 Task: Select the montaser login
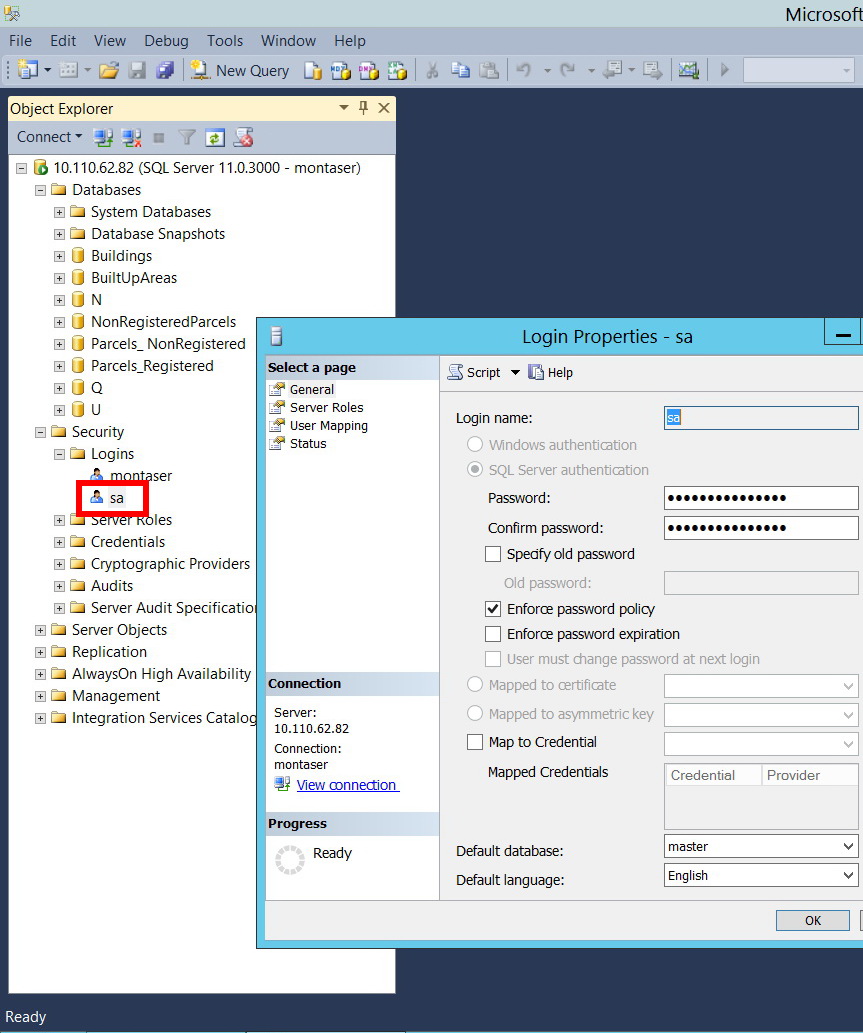click(141, 476)
